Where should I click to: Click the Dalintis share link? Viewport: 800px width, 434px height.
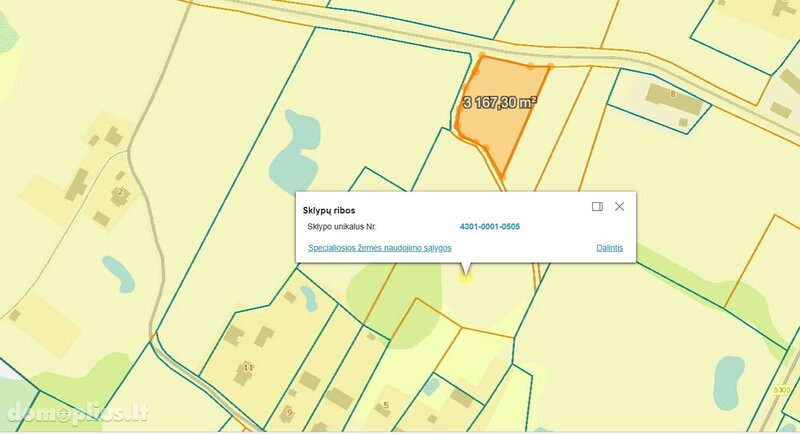610,248
